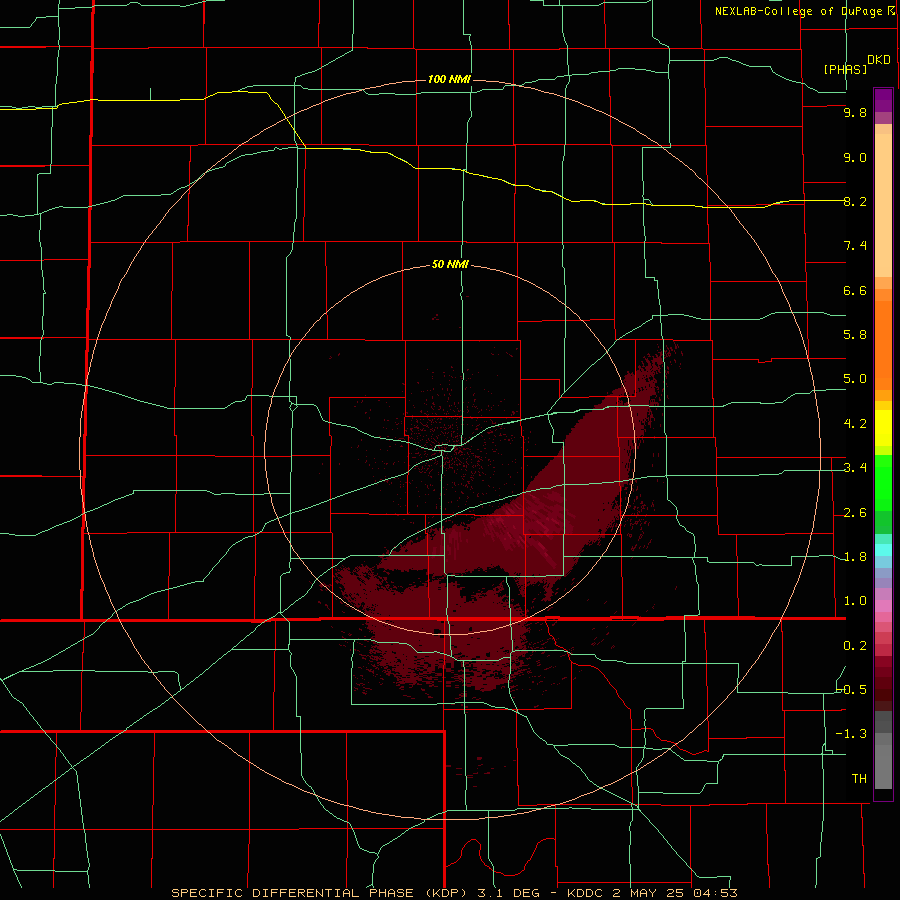Click the -1.3 scale value

click(x=852, y=734)
